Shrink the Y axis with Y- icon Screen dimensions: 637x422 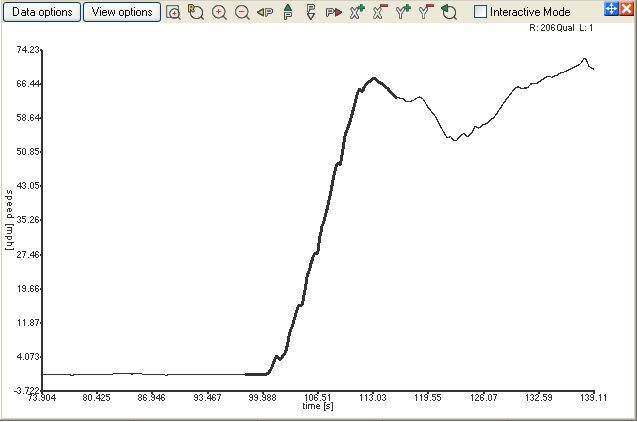425,13
